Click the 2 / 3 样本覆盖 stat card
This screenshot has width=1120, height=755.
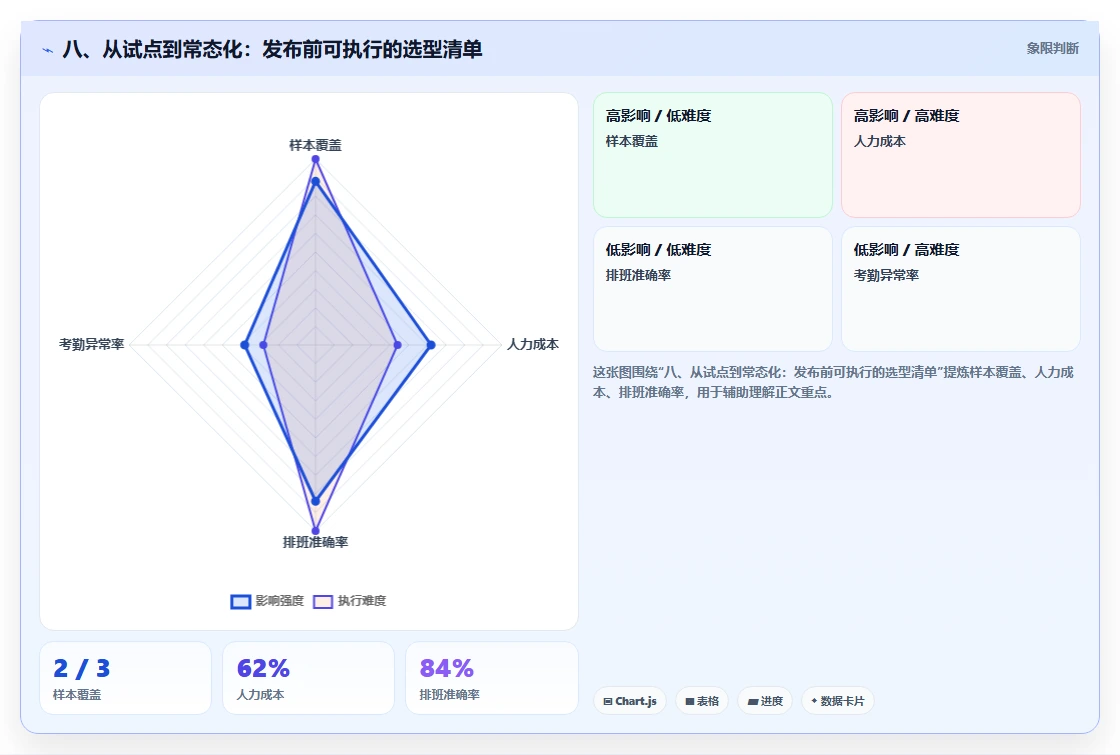[126, 678]
